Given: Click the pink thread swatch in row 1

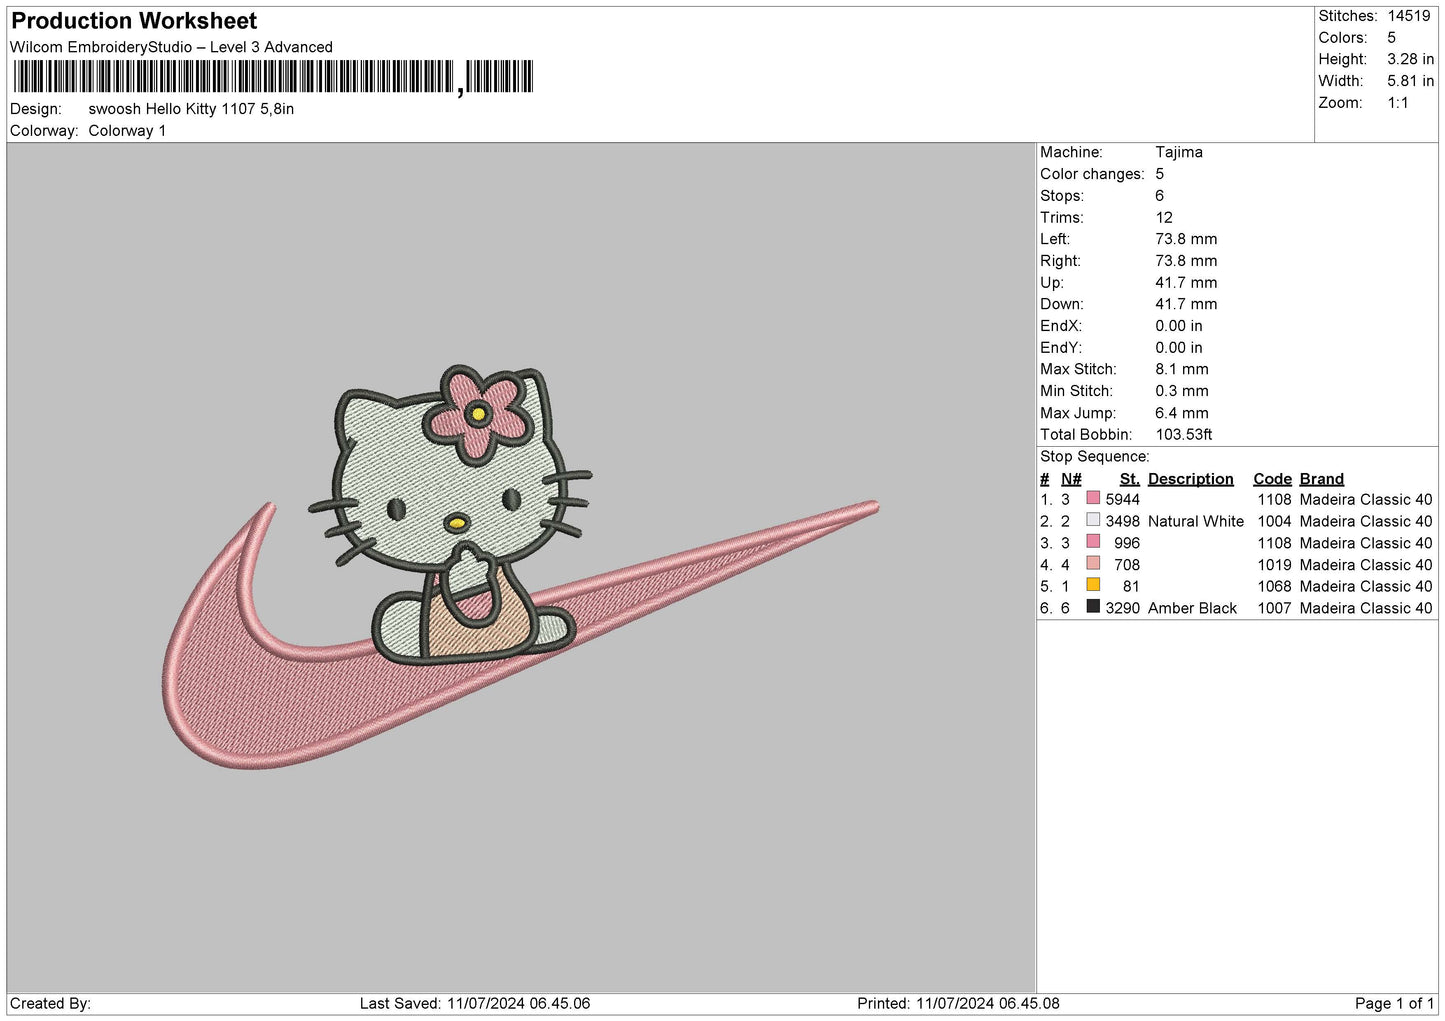Looking at the screenshot, I should [x=1093, y=498].
